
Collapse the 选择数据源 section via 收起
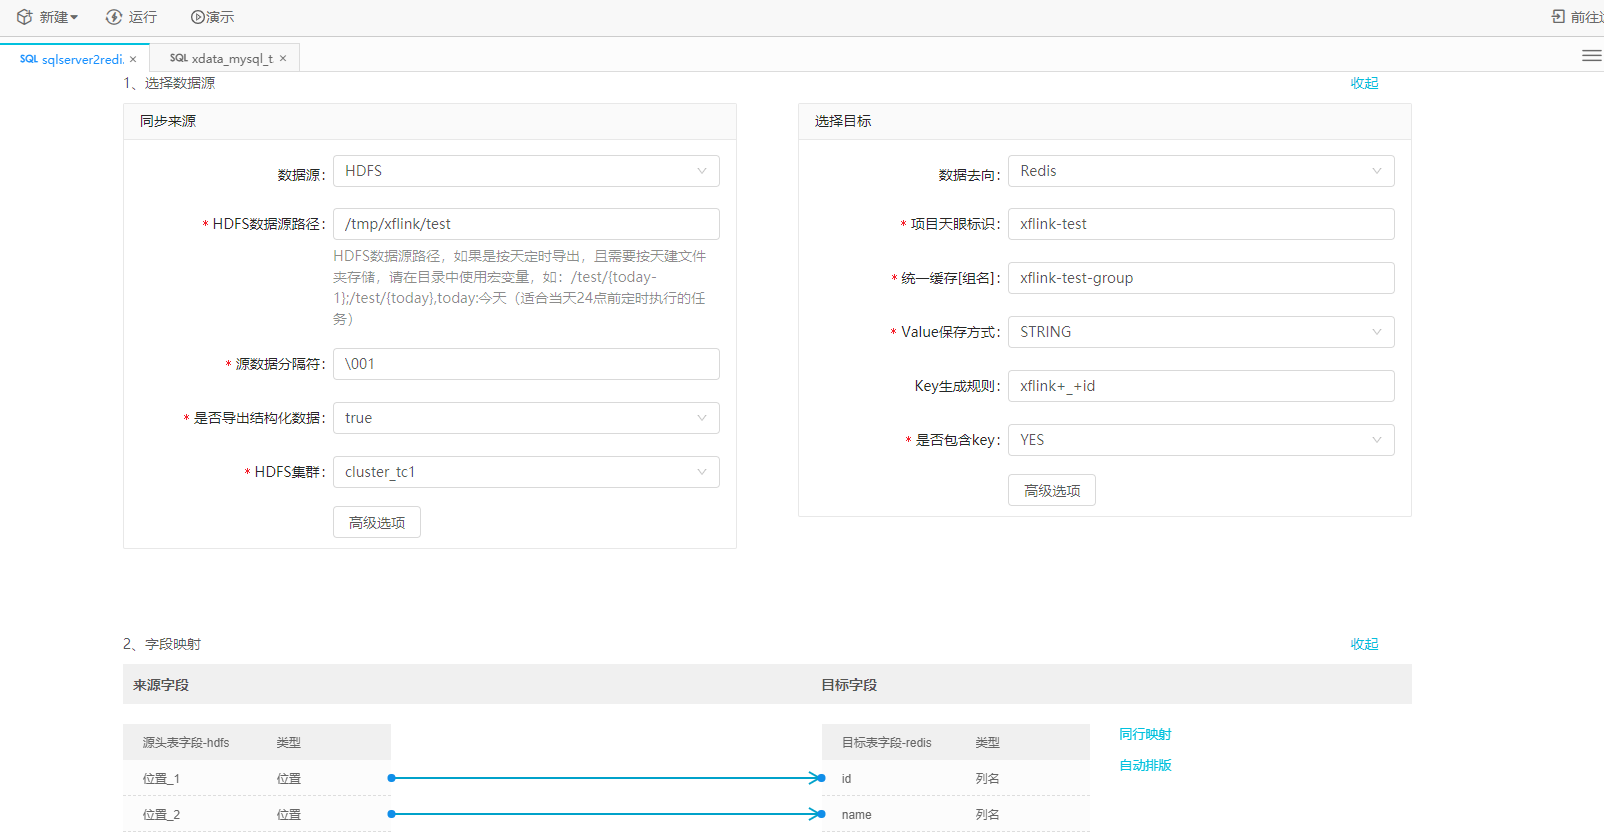(1364, 83)
